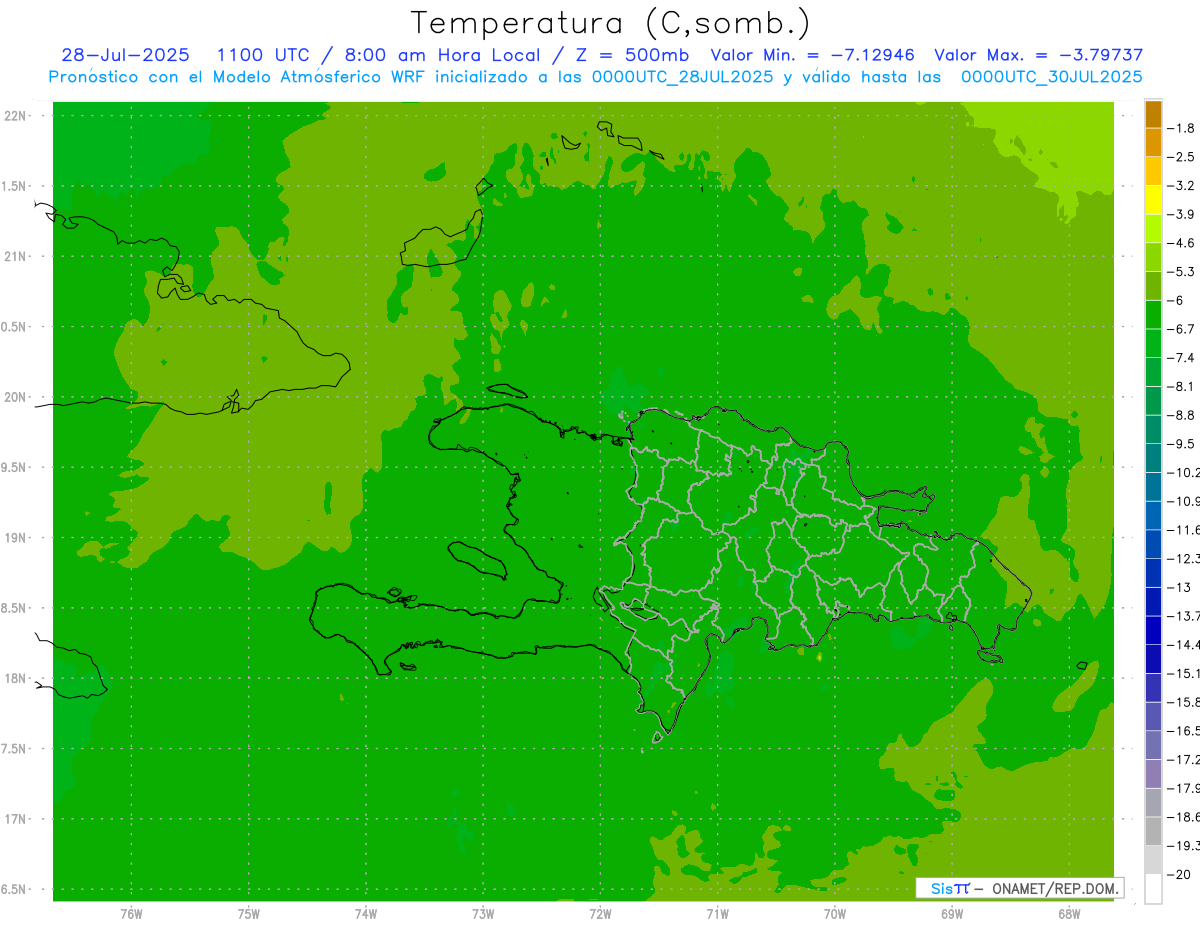Click the 74W longitude label
This screenshot has width=1200, height=927.
(365, 914)
